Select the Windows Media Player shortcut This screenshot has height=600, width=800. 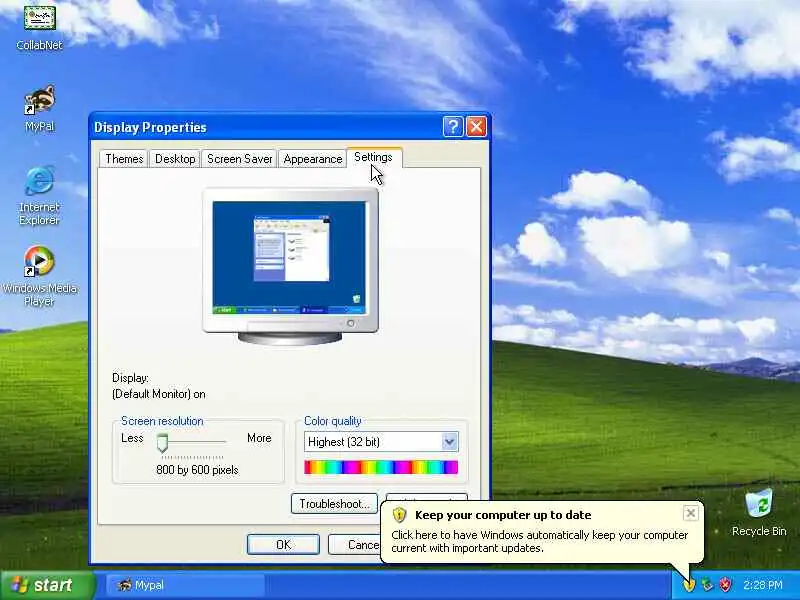pos(39,276)
